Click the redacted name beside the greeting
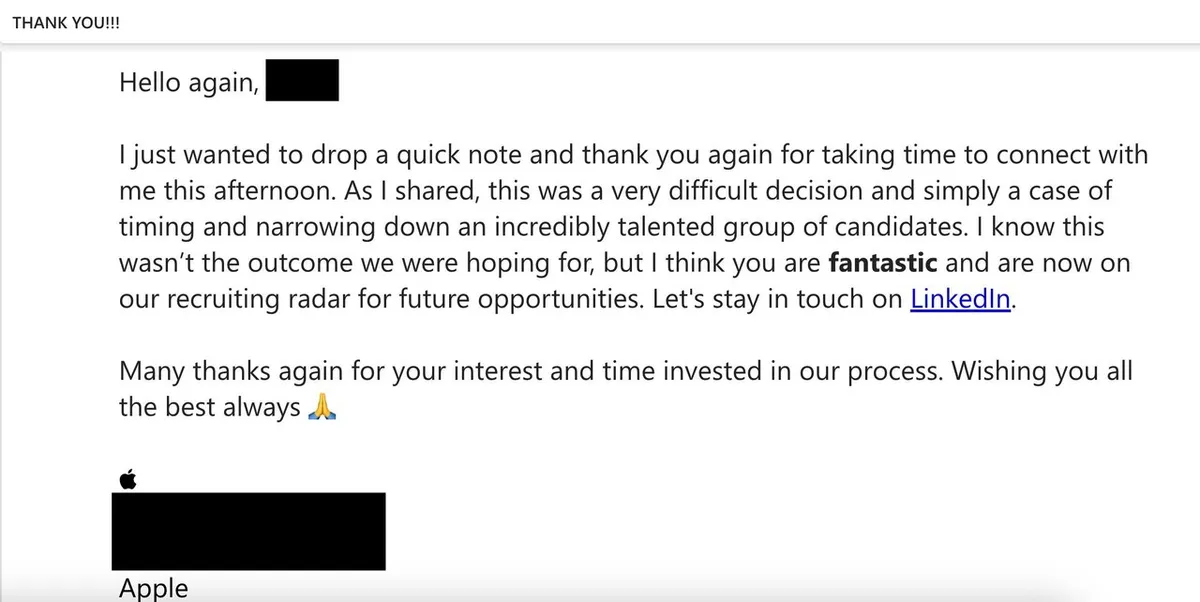The height and width of the screenshot is (602, 1200). click(x=303, y=81)
